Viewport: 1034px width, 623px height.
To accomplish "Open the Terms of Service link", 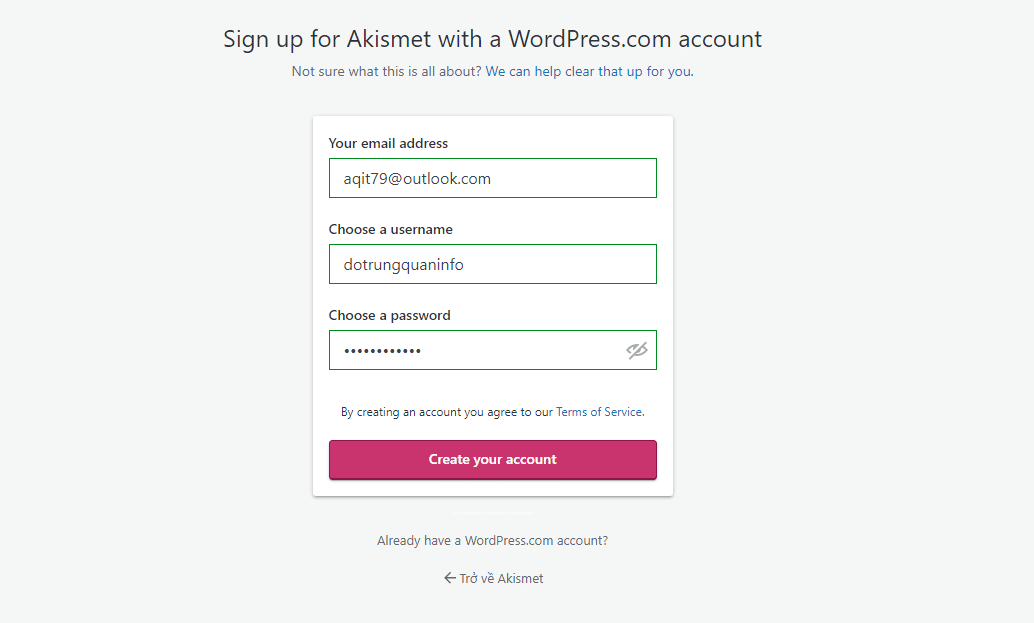I will tap(599, 412).
